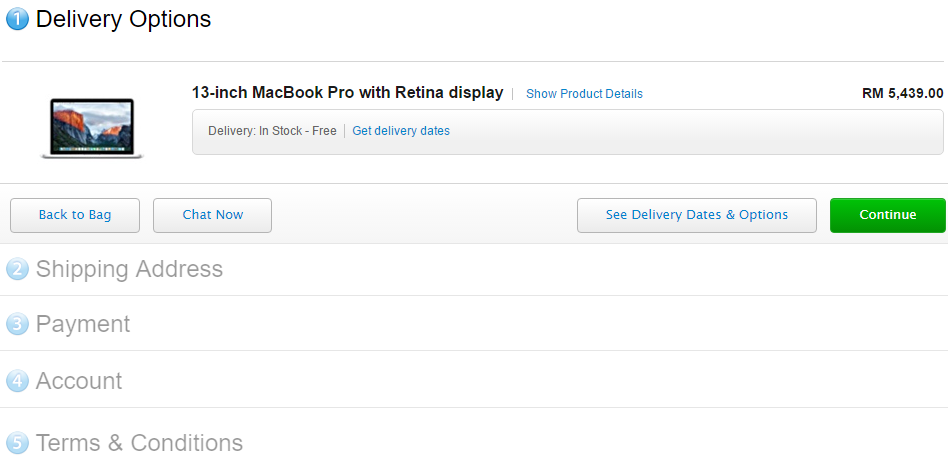Select the Delivery Options heading
948x468 pixels.
point(123,19)
